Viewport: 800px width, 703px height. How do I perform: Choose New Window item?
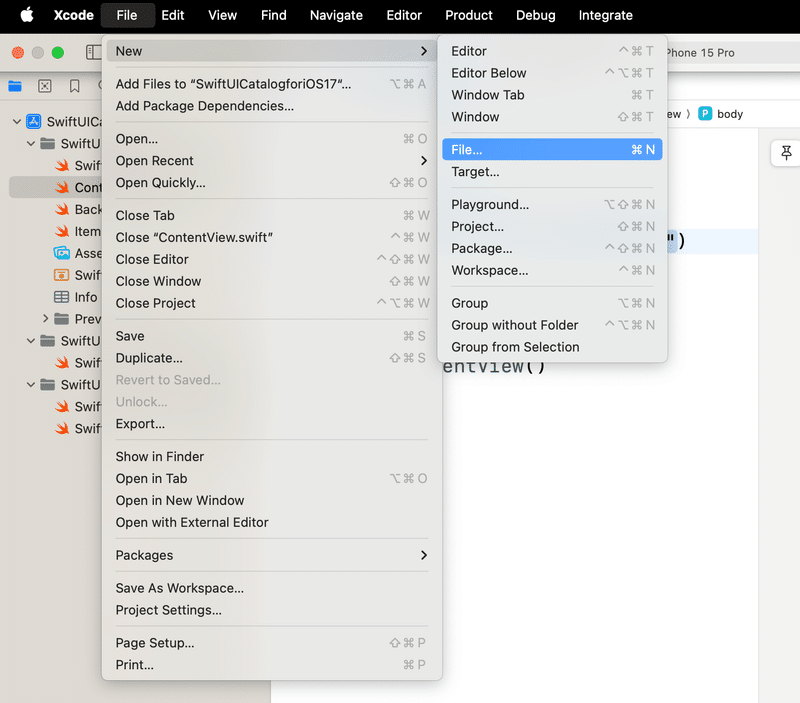552,117
